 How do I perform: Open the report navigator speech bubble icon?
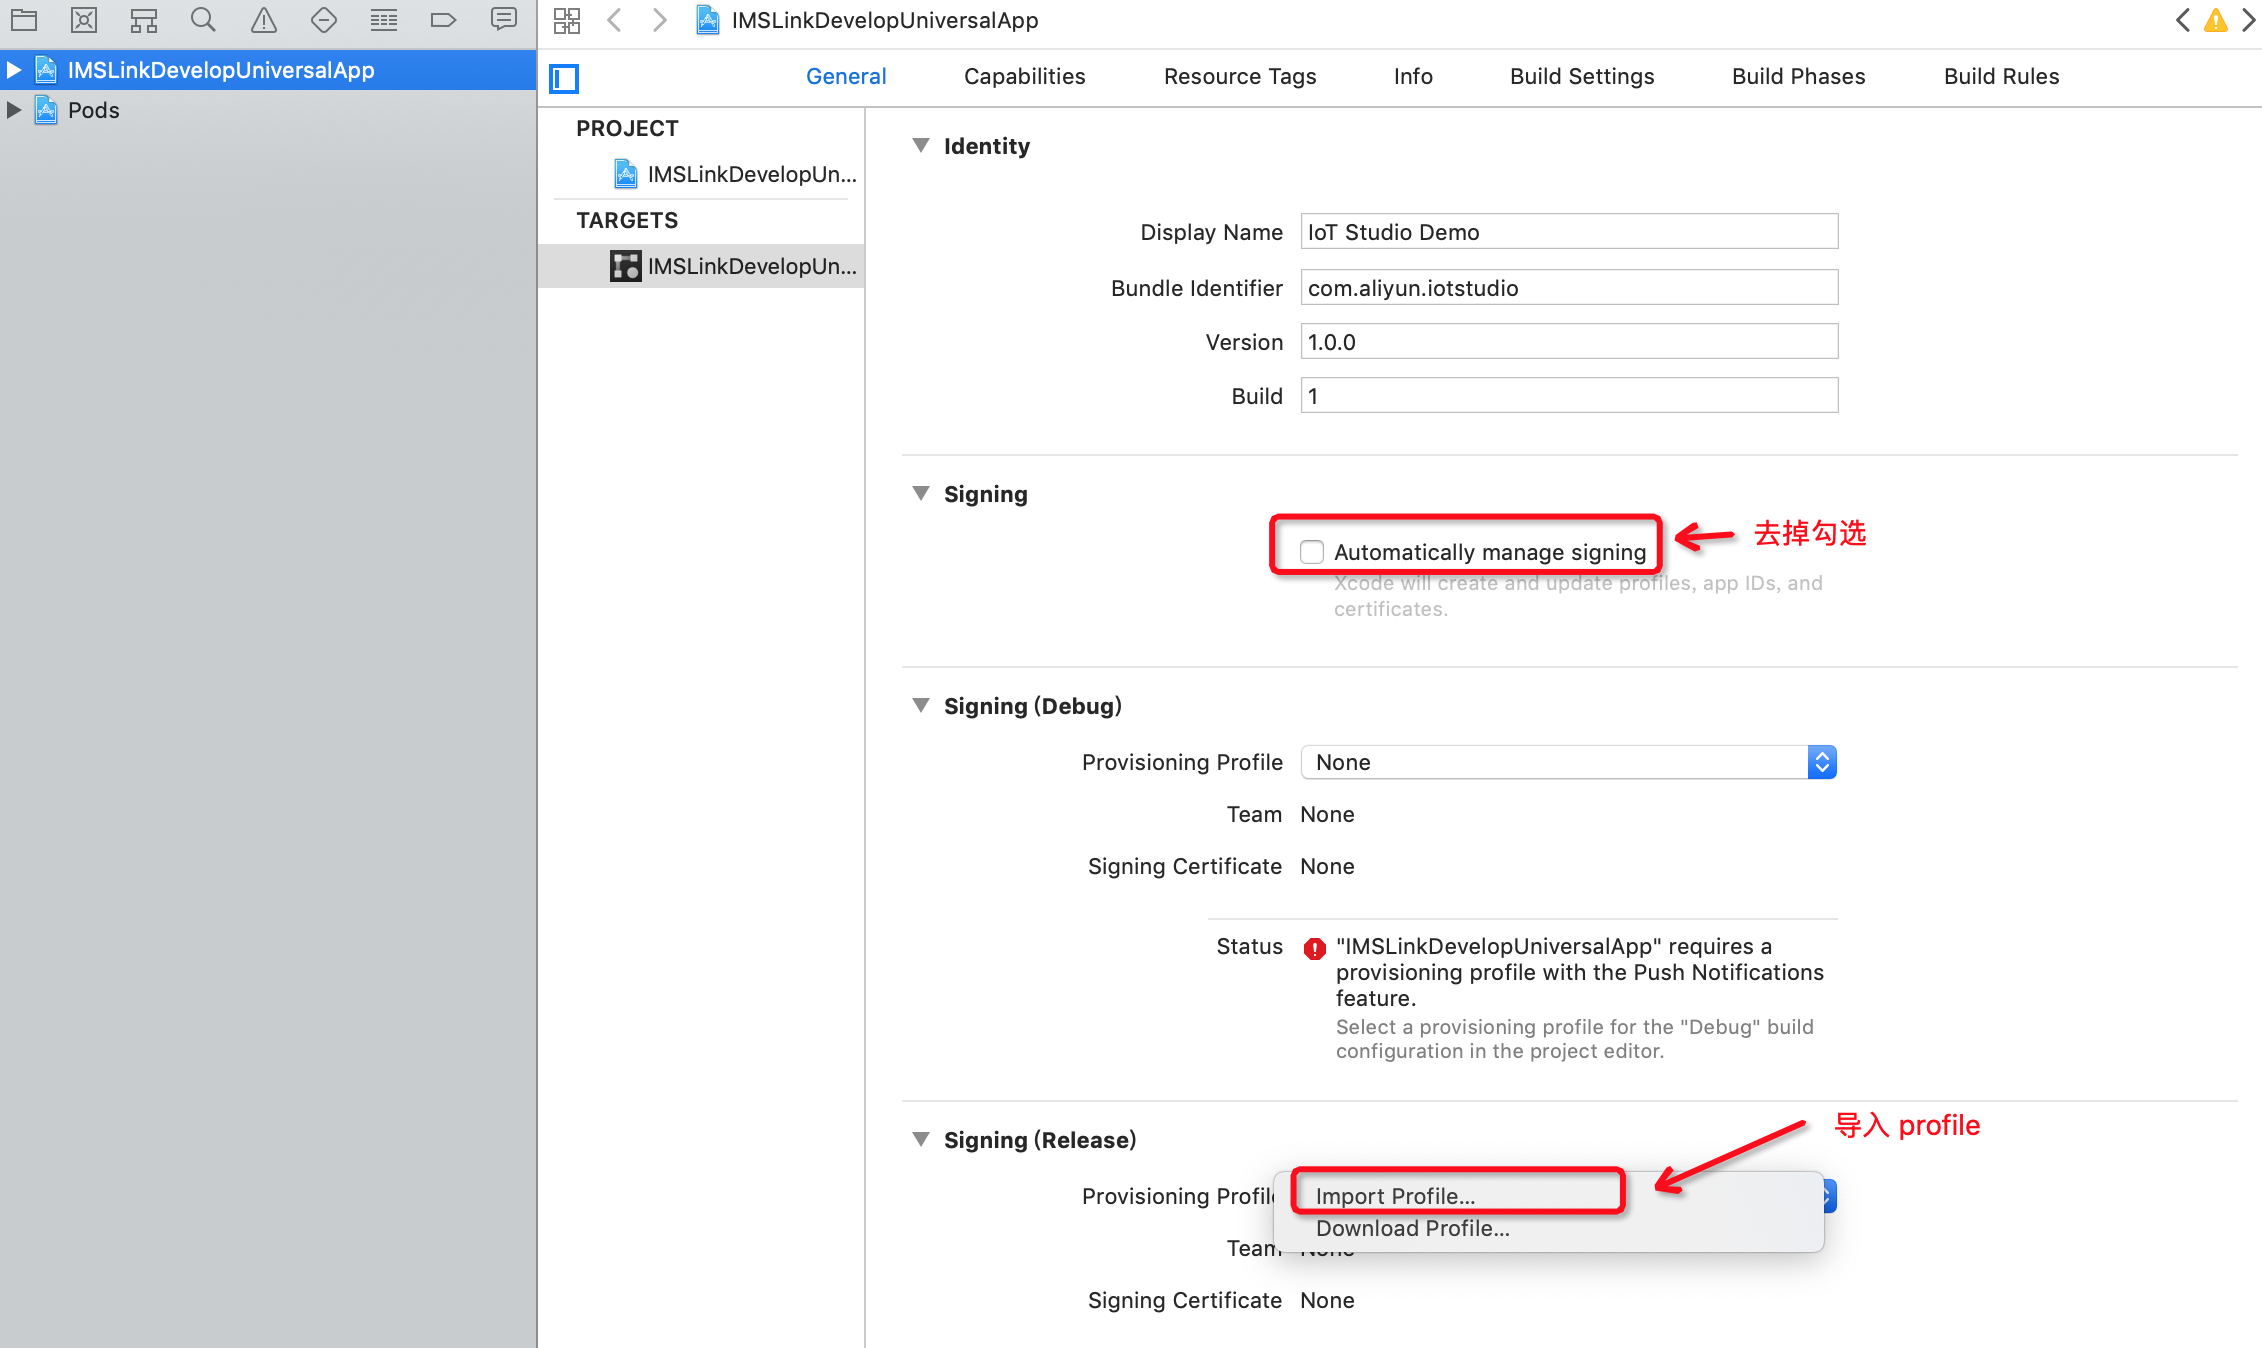pos(504,20)
